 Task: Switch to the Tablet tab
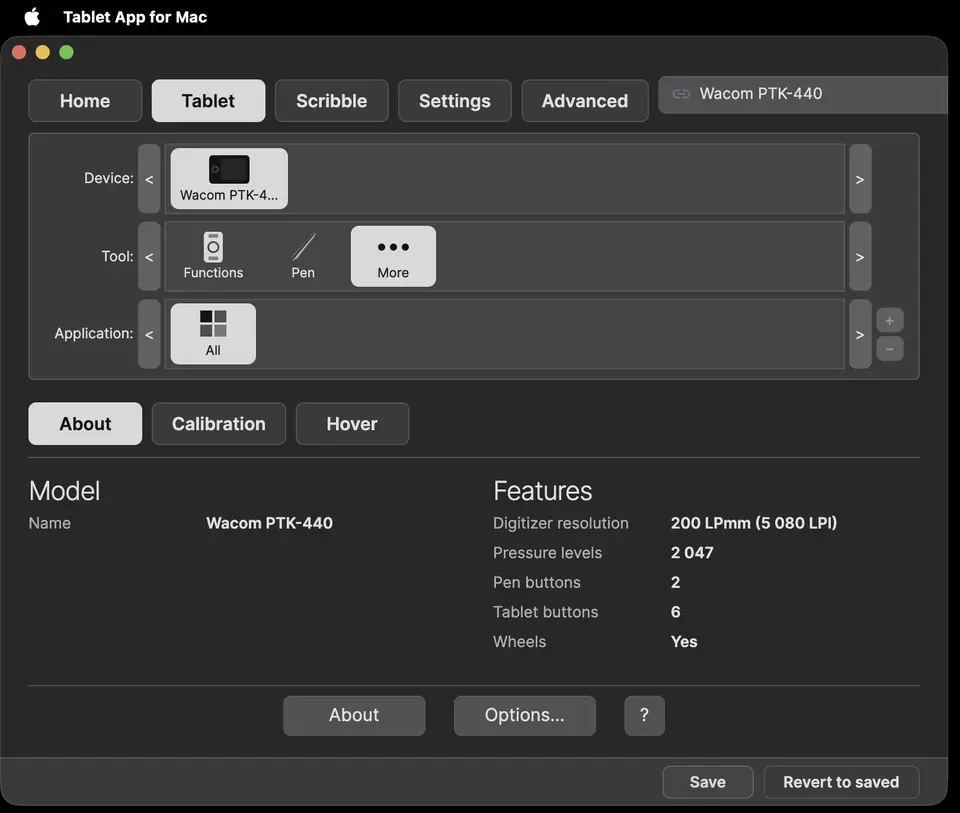click(208, 100)
